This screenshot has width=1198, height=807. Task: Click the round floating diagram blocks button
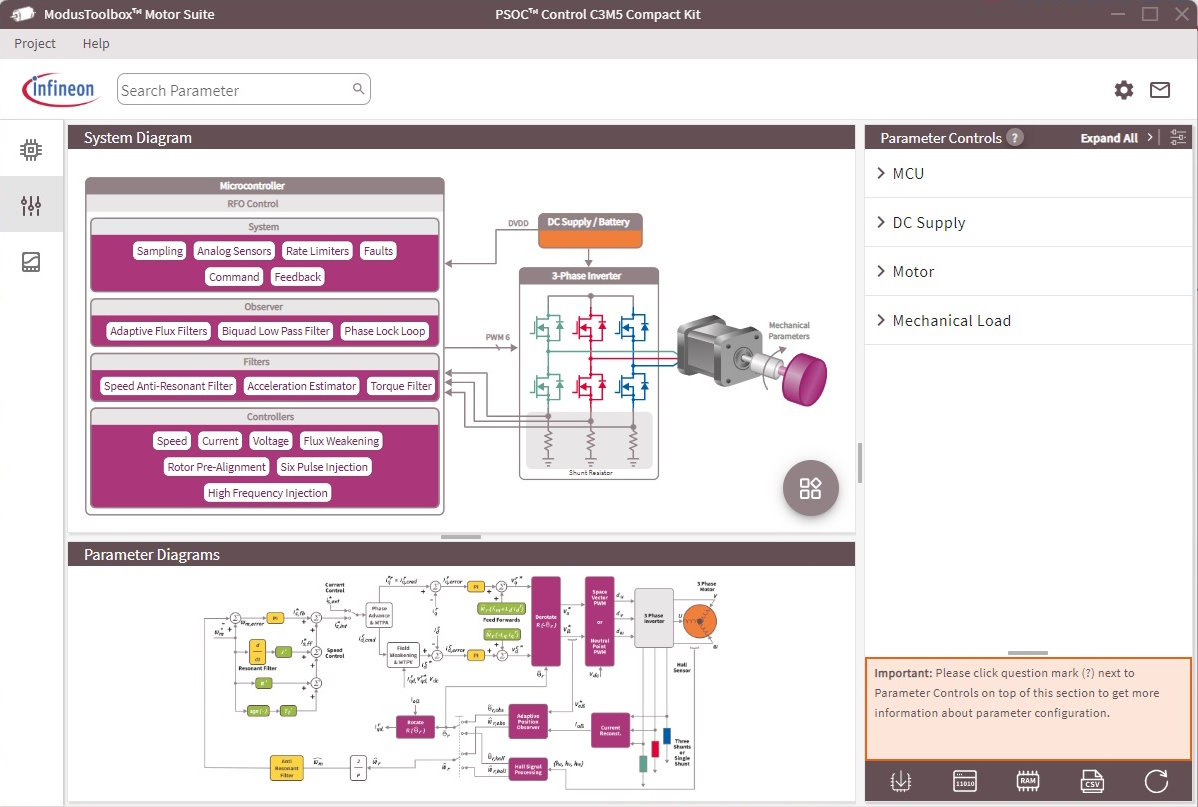pos(810,489)
